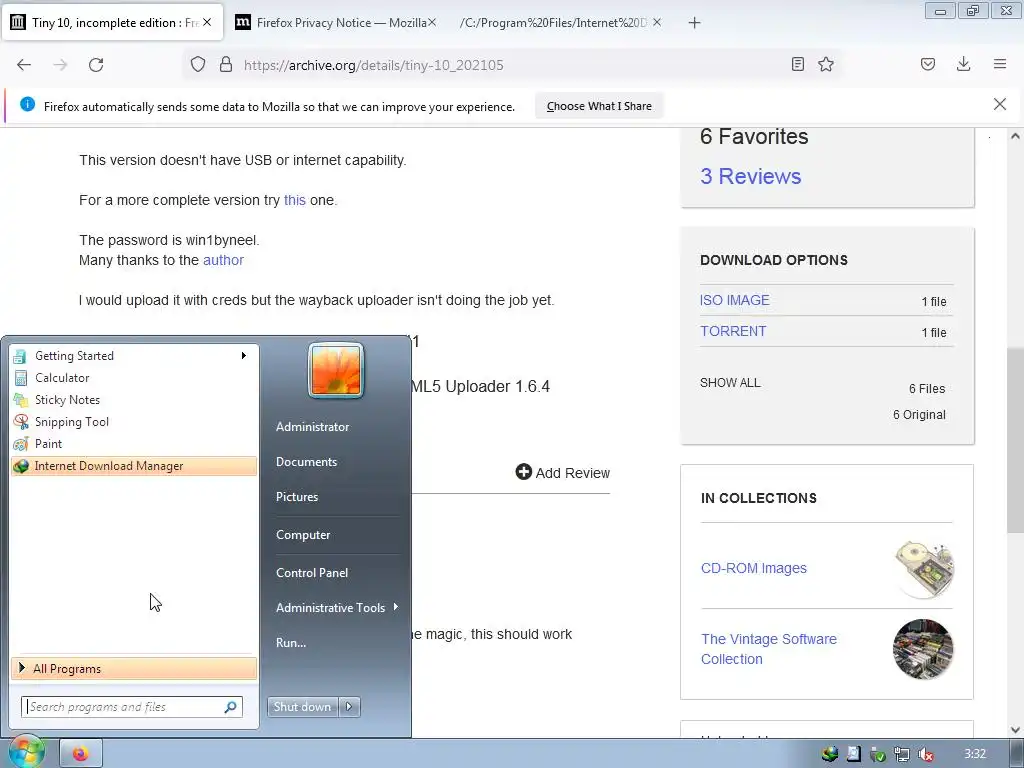The image size is (1024, 768).
Task: Open Pictures from Start menu
Action: [297, 497]
